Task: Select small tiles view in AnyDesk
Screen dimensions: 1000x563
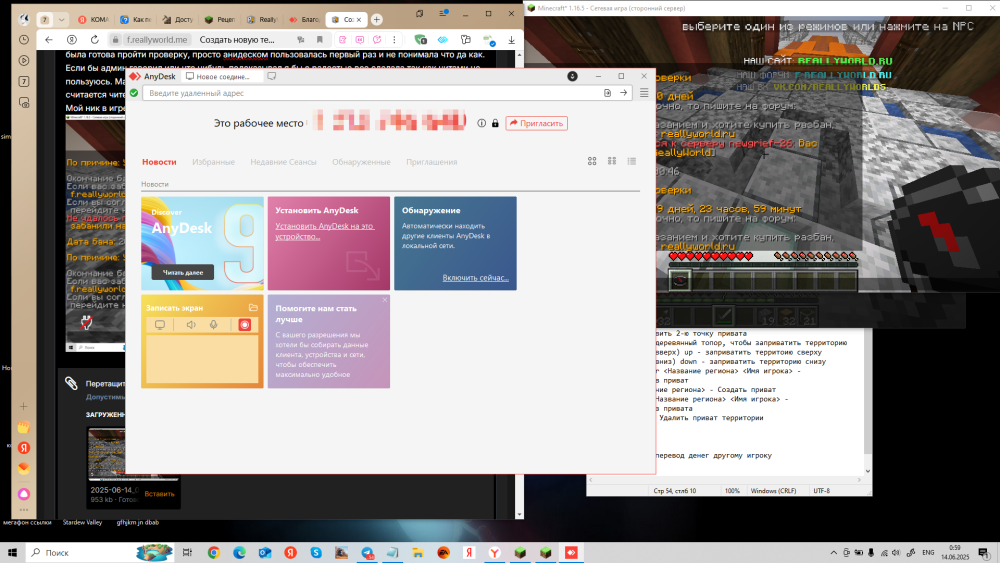Action: 612,161
